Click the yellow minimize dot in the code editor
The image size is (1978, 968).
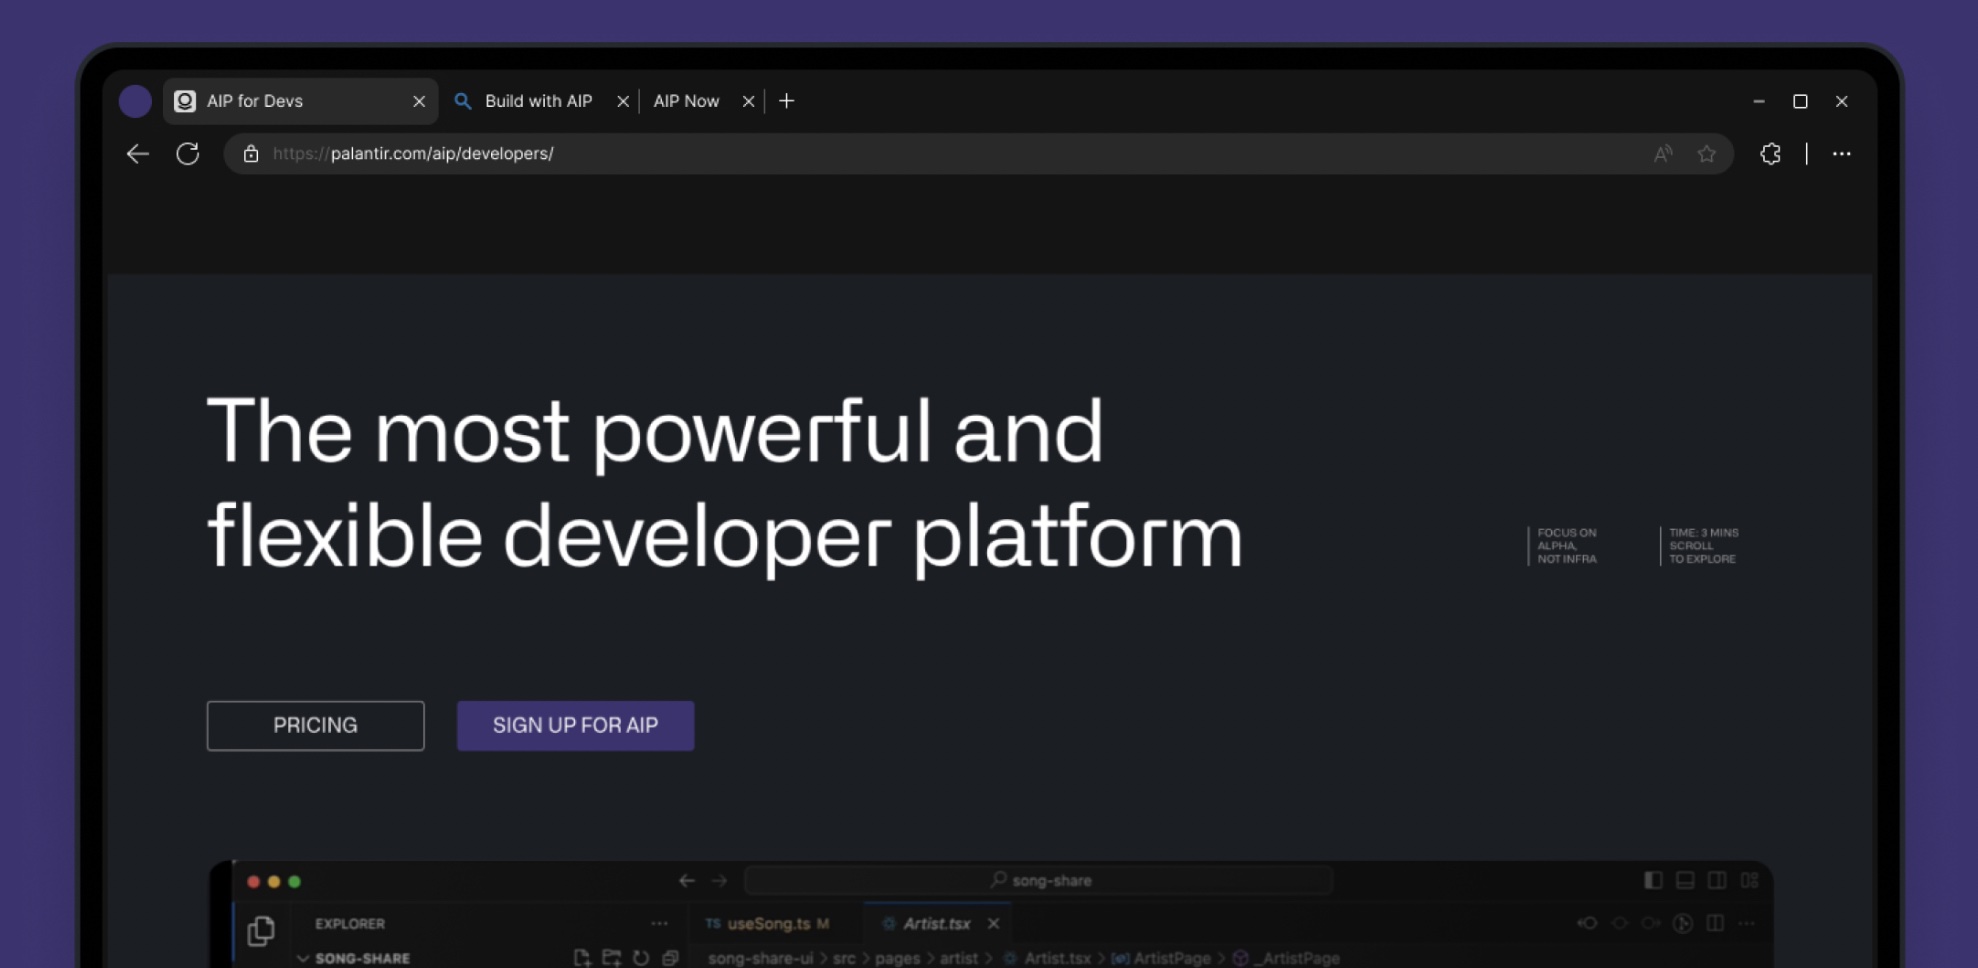click(x=274, y=882)
